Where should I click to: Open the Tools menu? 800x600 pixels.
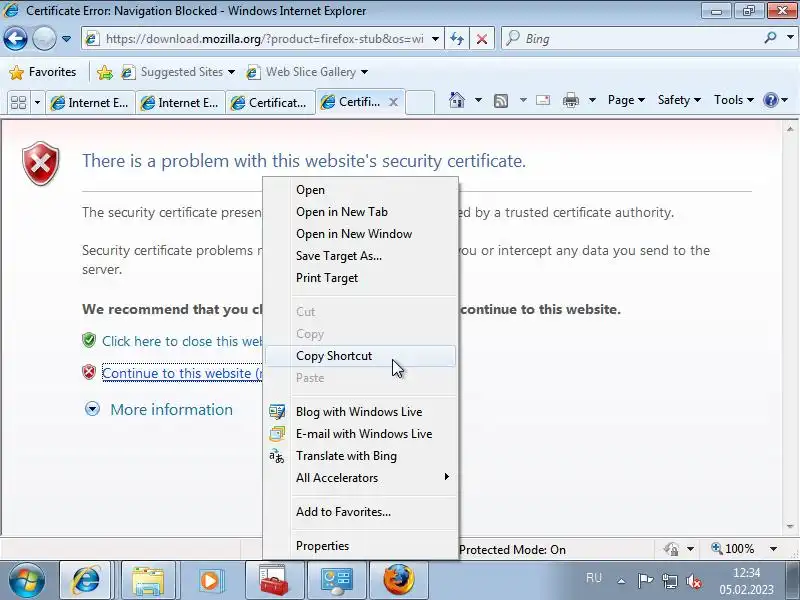pos(734,100)
